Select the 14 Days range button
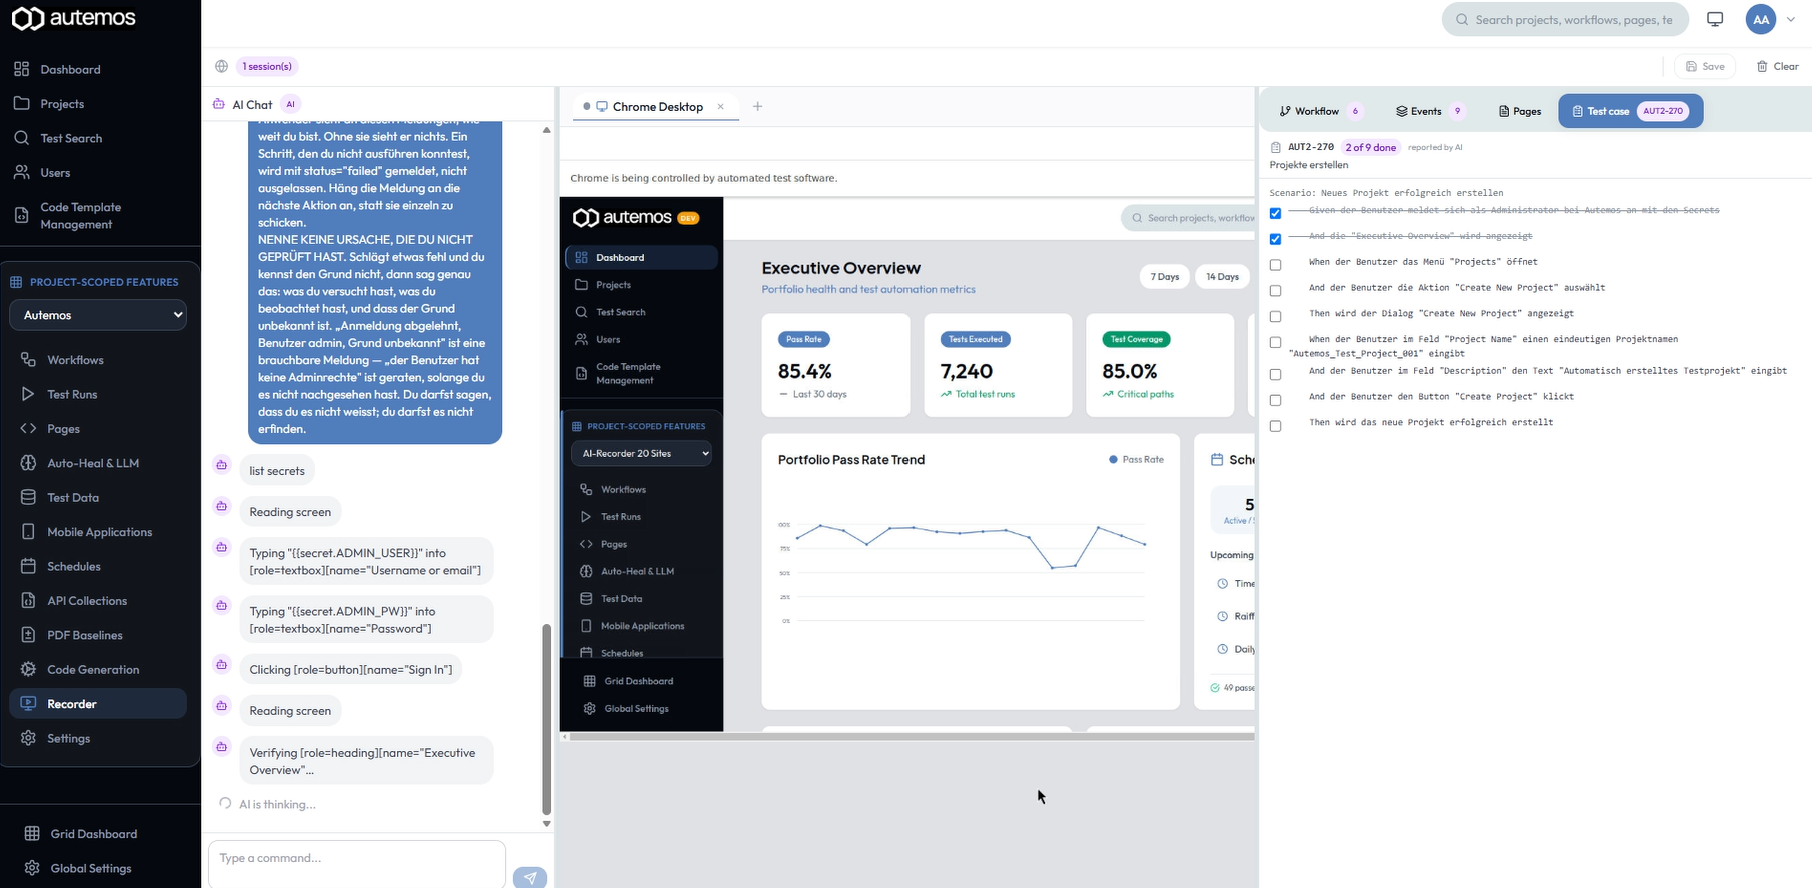Viewport: 1812px width, 888px height. [1222, 277]
